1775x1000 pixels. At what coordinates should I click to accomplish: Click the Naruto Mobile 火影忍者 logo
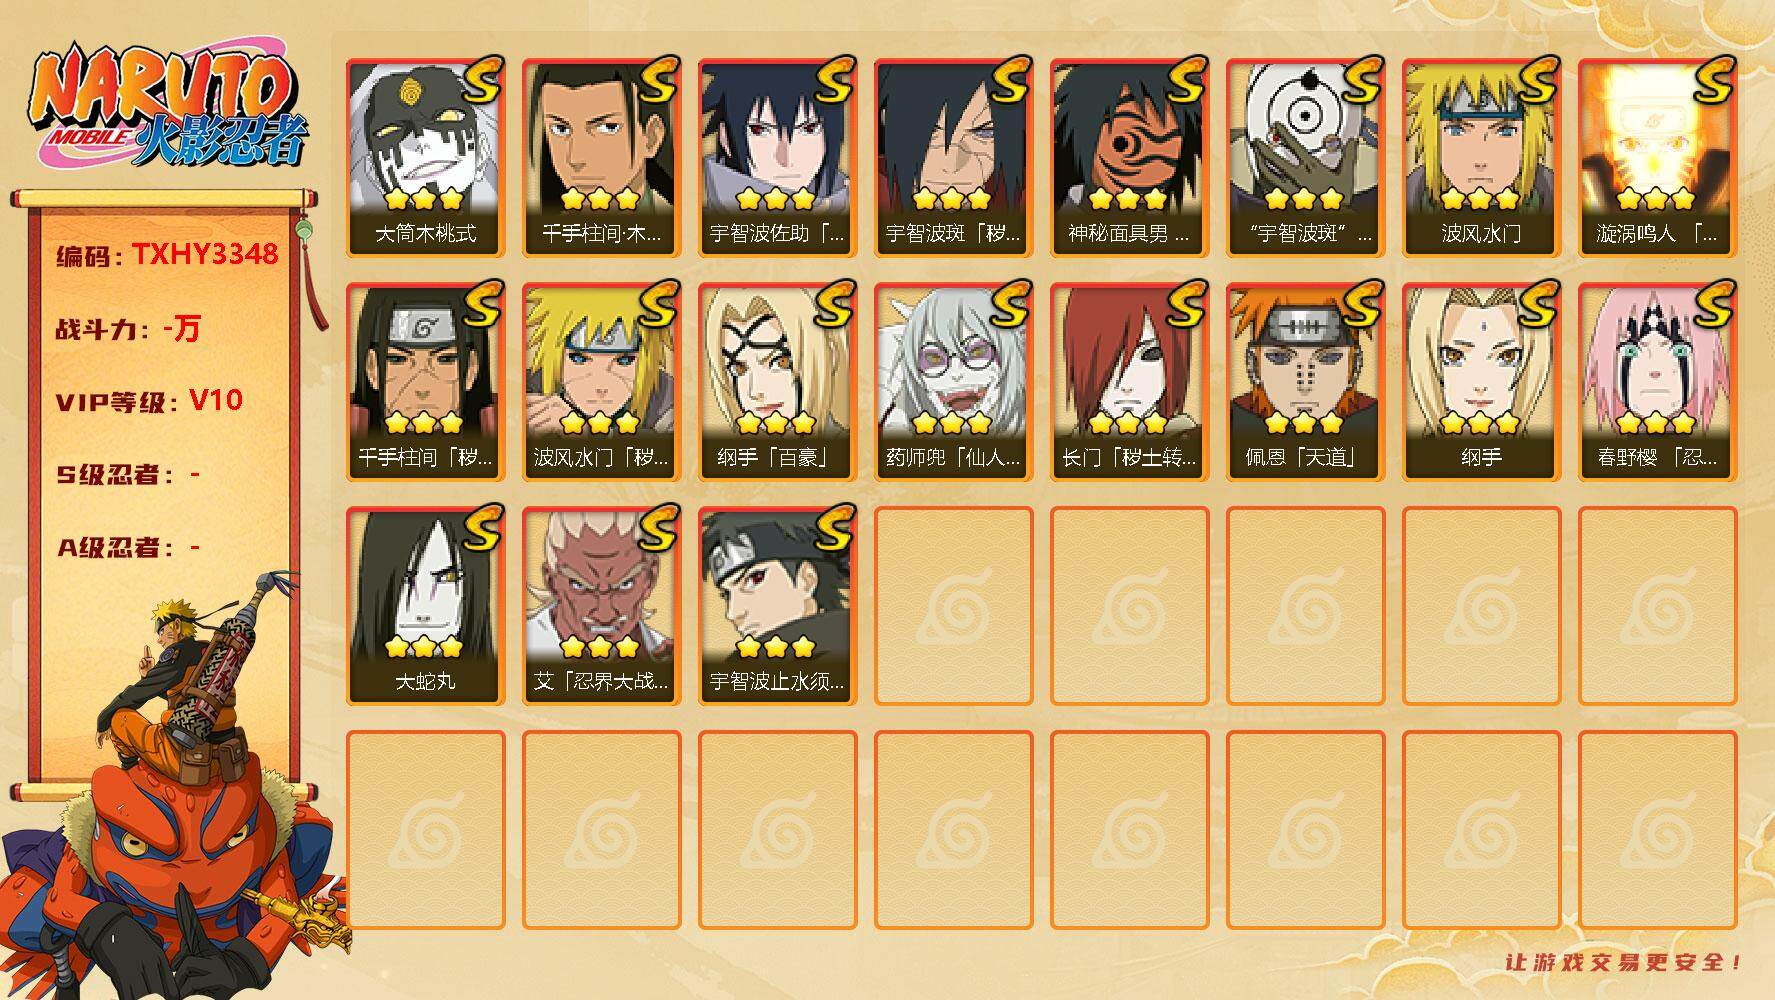click(x=168, y=107)
